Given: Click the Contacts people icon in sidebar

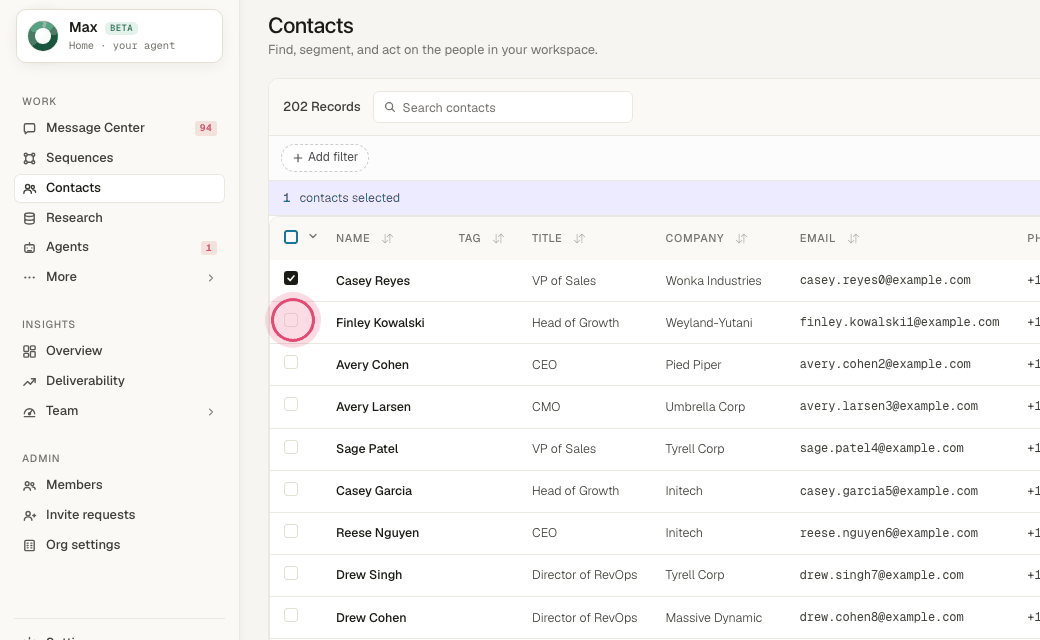Looking at the screenshot, I should pyautogui.click(x=29, y=188).
